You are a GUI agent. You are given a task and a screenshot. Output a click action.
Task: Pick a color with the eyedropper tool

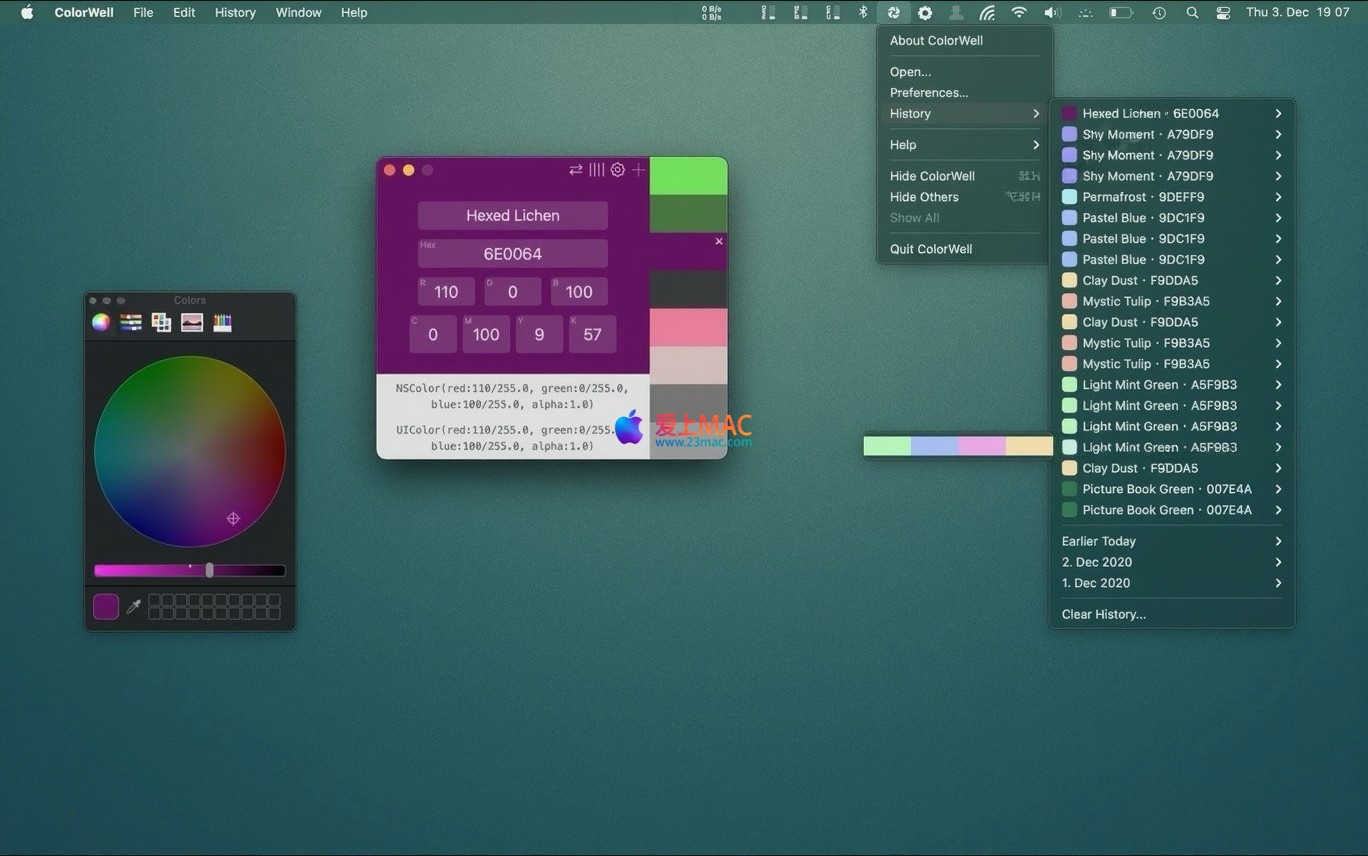133,606
